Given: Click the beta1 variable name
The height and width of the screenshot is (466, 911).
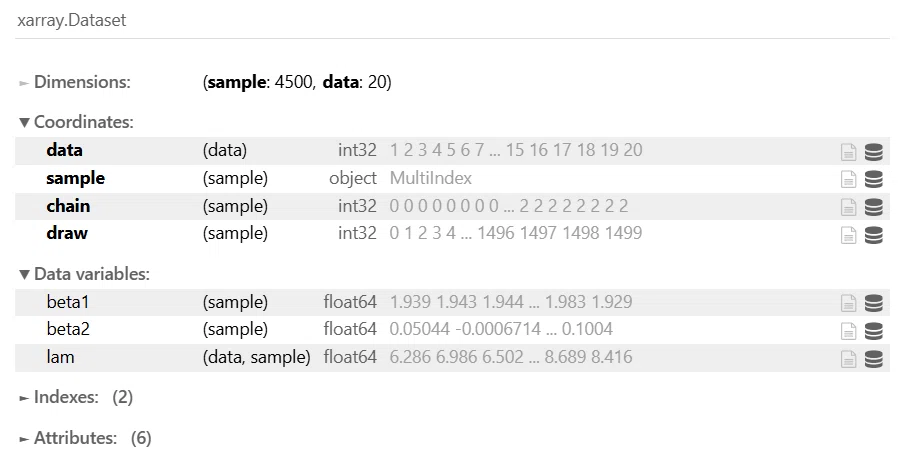Looking at the screenshot, I should (x=68, y=302).
